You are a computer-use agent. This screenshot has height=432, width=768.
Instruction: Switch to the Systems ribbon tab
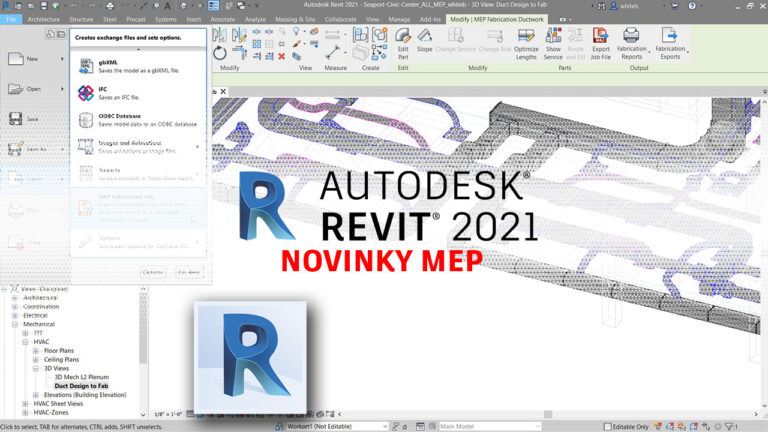pyautogui.click(x=166, y=20)
